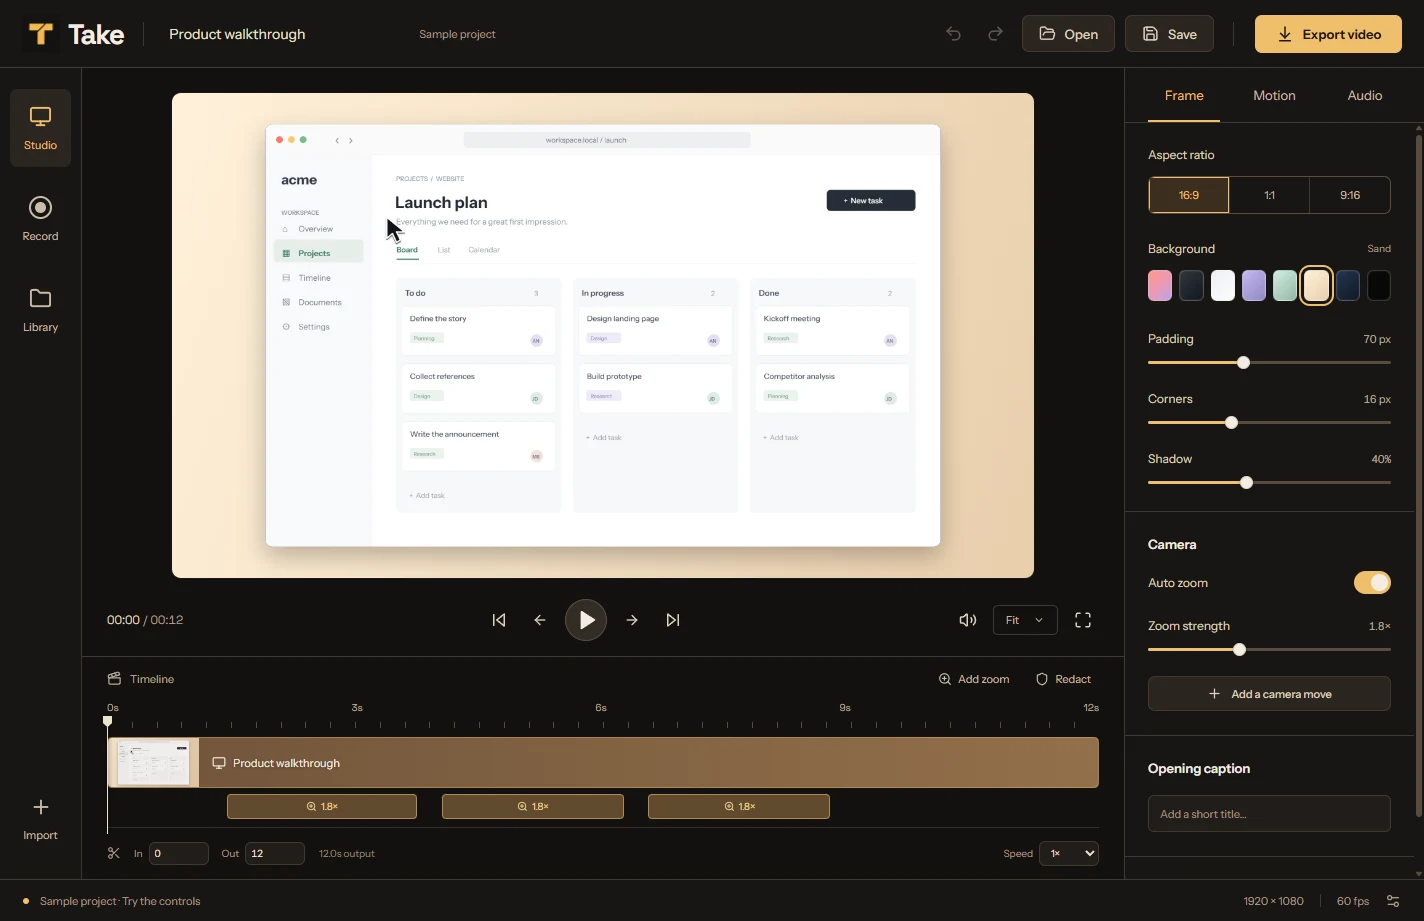Click the scissors trim icon
This screenshot has width=1424, height=921.
point(114,853)
